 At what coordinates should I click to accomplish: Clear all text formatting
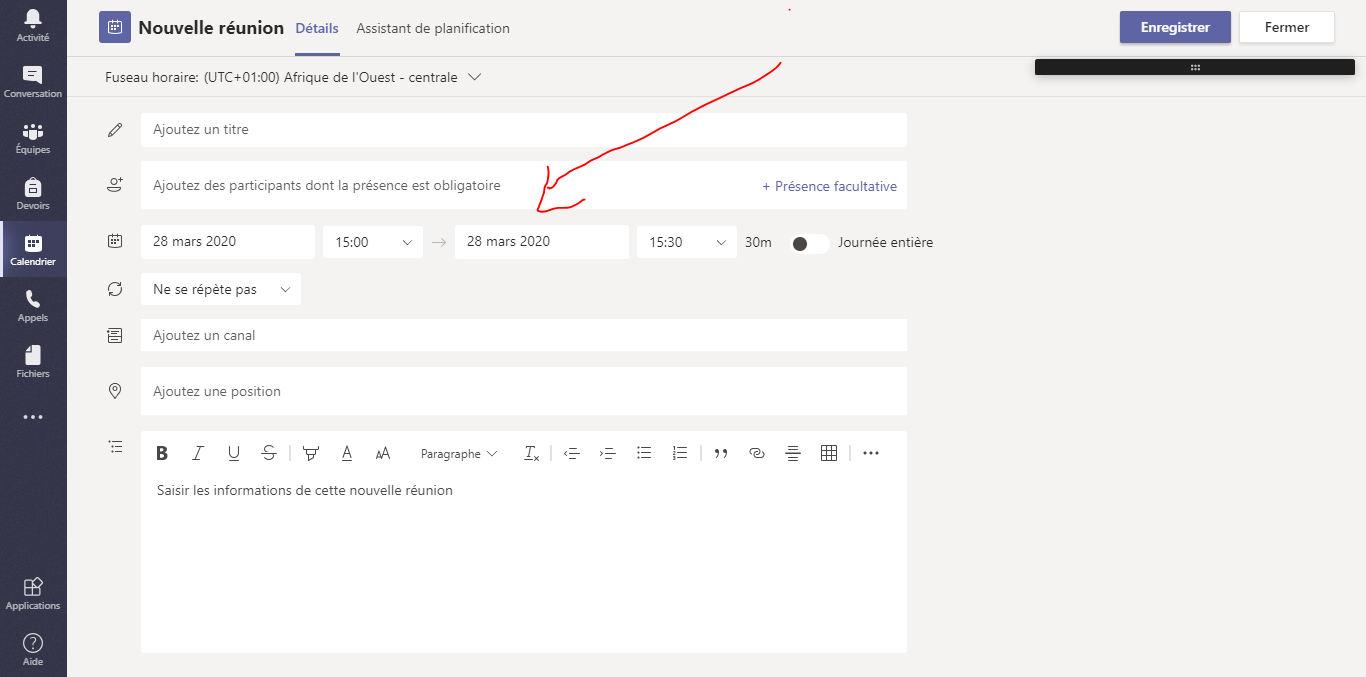click(531, 453)
